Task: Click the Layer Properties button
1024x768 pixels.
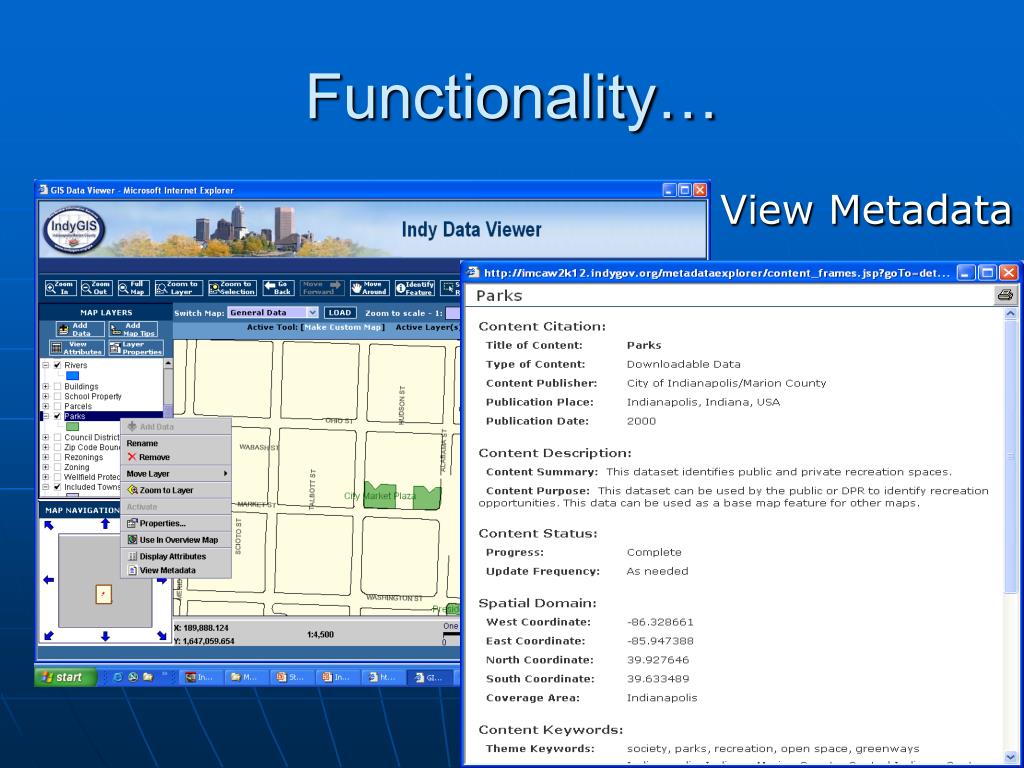Action: (x=136, y=348)
